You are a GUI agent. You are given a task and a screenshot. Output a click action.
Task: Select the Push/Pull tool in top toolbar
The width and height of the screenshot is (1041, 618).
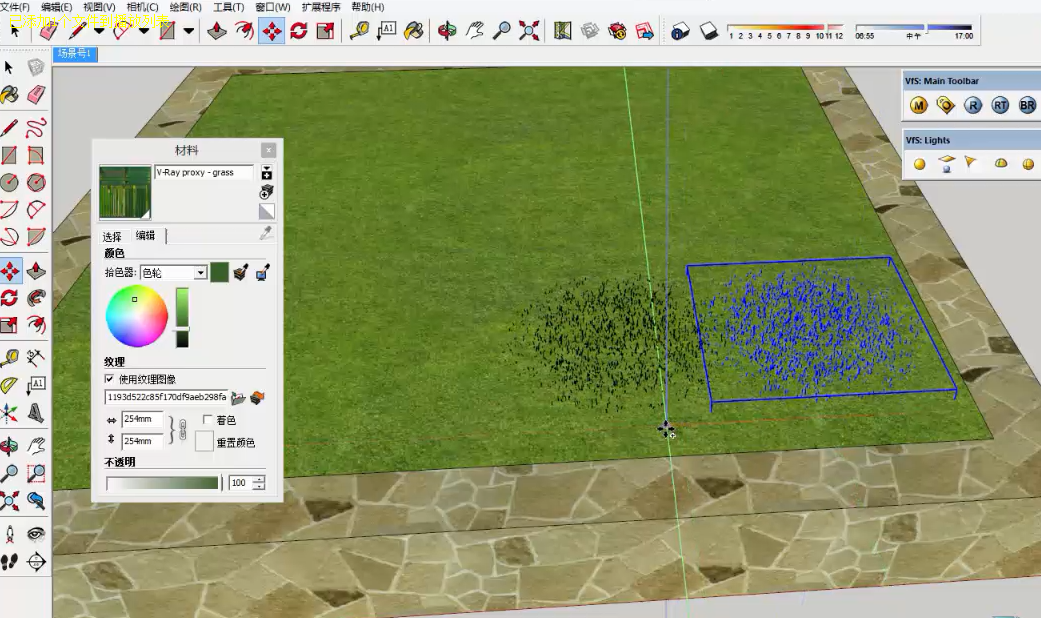[217, 30]
